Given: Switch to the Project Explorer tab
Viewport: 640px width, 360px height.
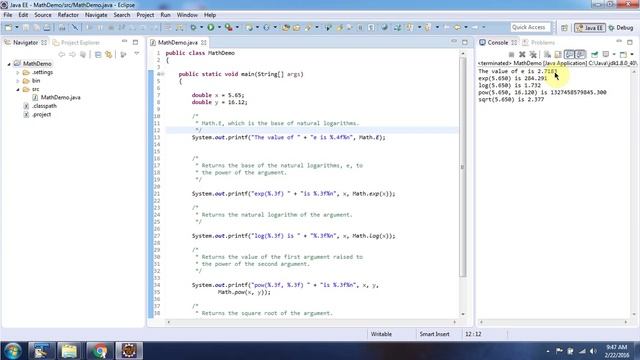Looking at the screenshot, I should pyautogui.click(x=76, y=42).
